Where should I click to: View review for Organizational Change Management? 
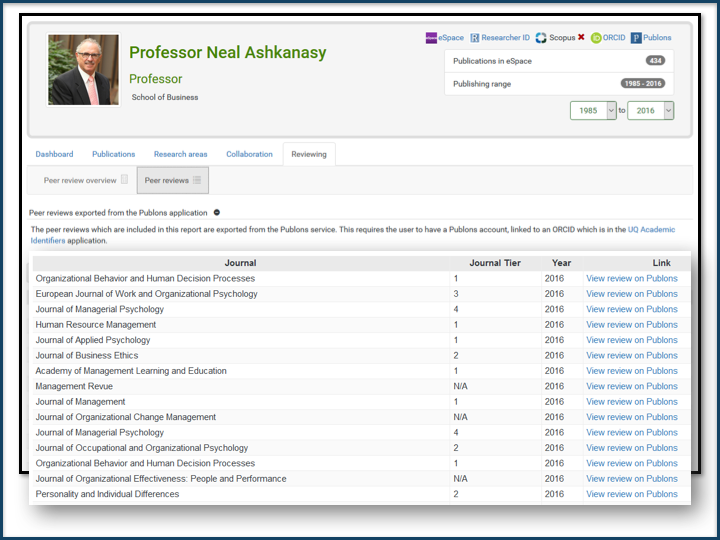pos(632,417)
